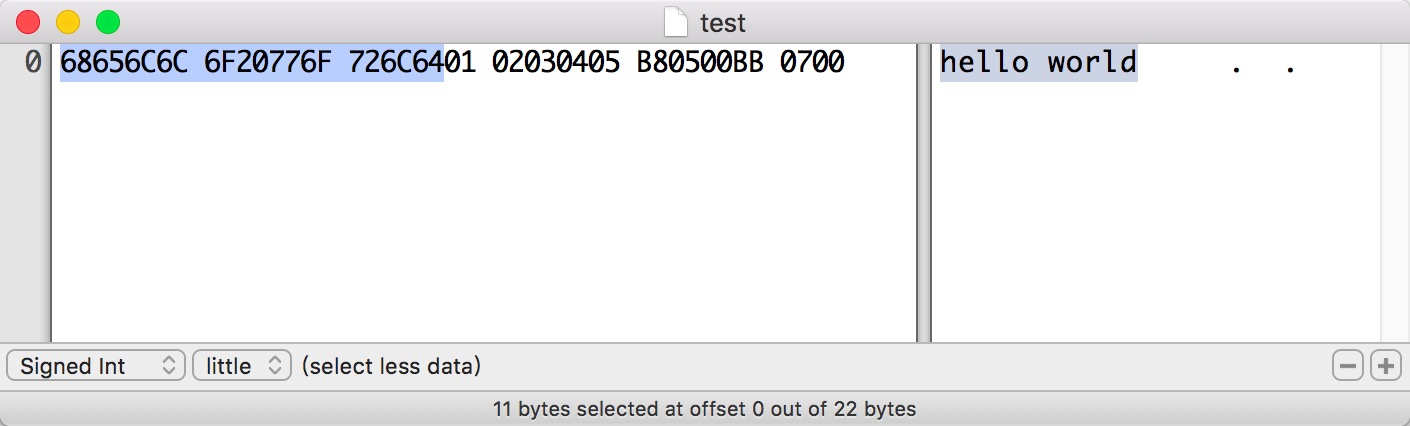Click hex group 68656C6C
The image size is (1410, 426).
124,63
